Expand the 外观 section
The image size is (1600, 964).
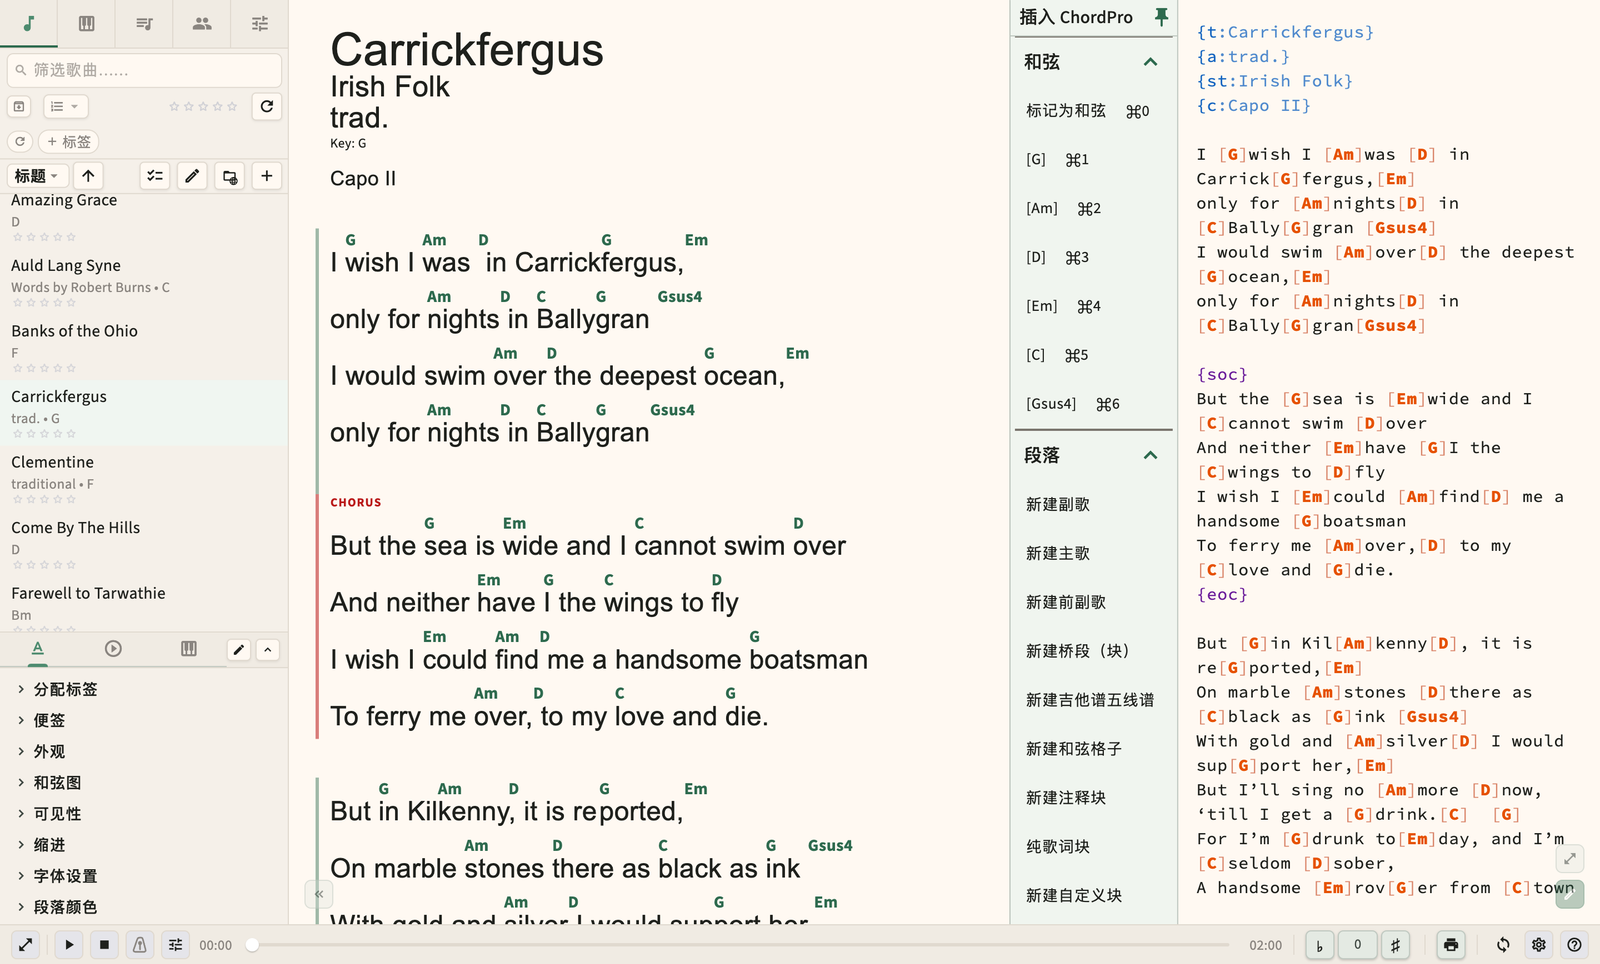click(144, 751)
